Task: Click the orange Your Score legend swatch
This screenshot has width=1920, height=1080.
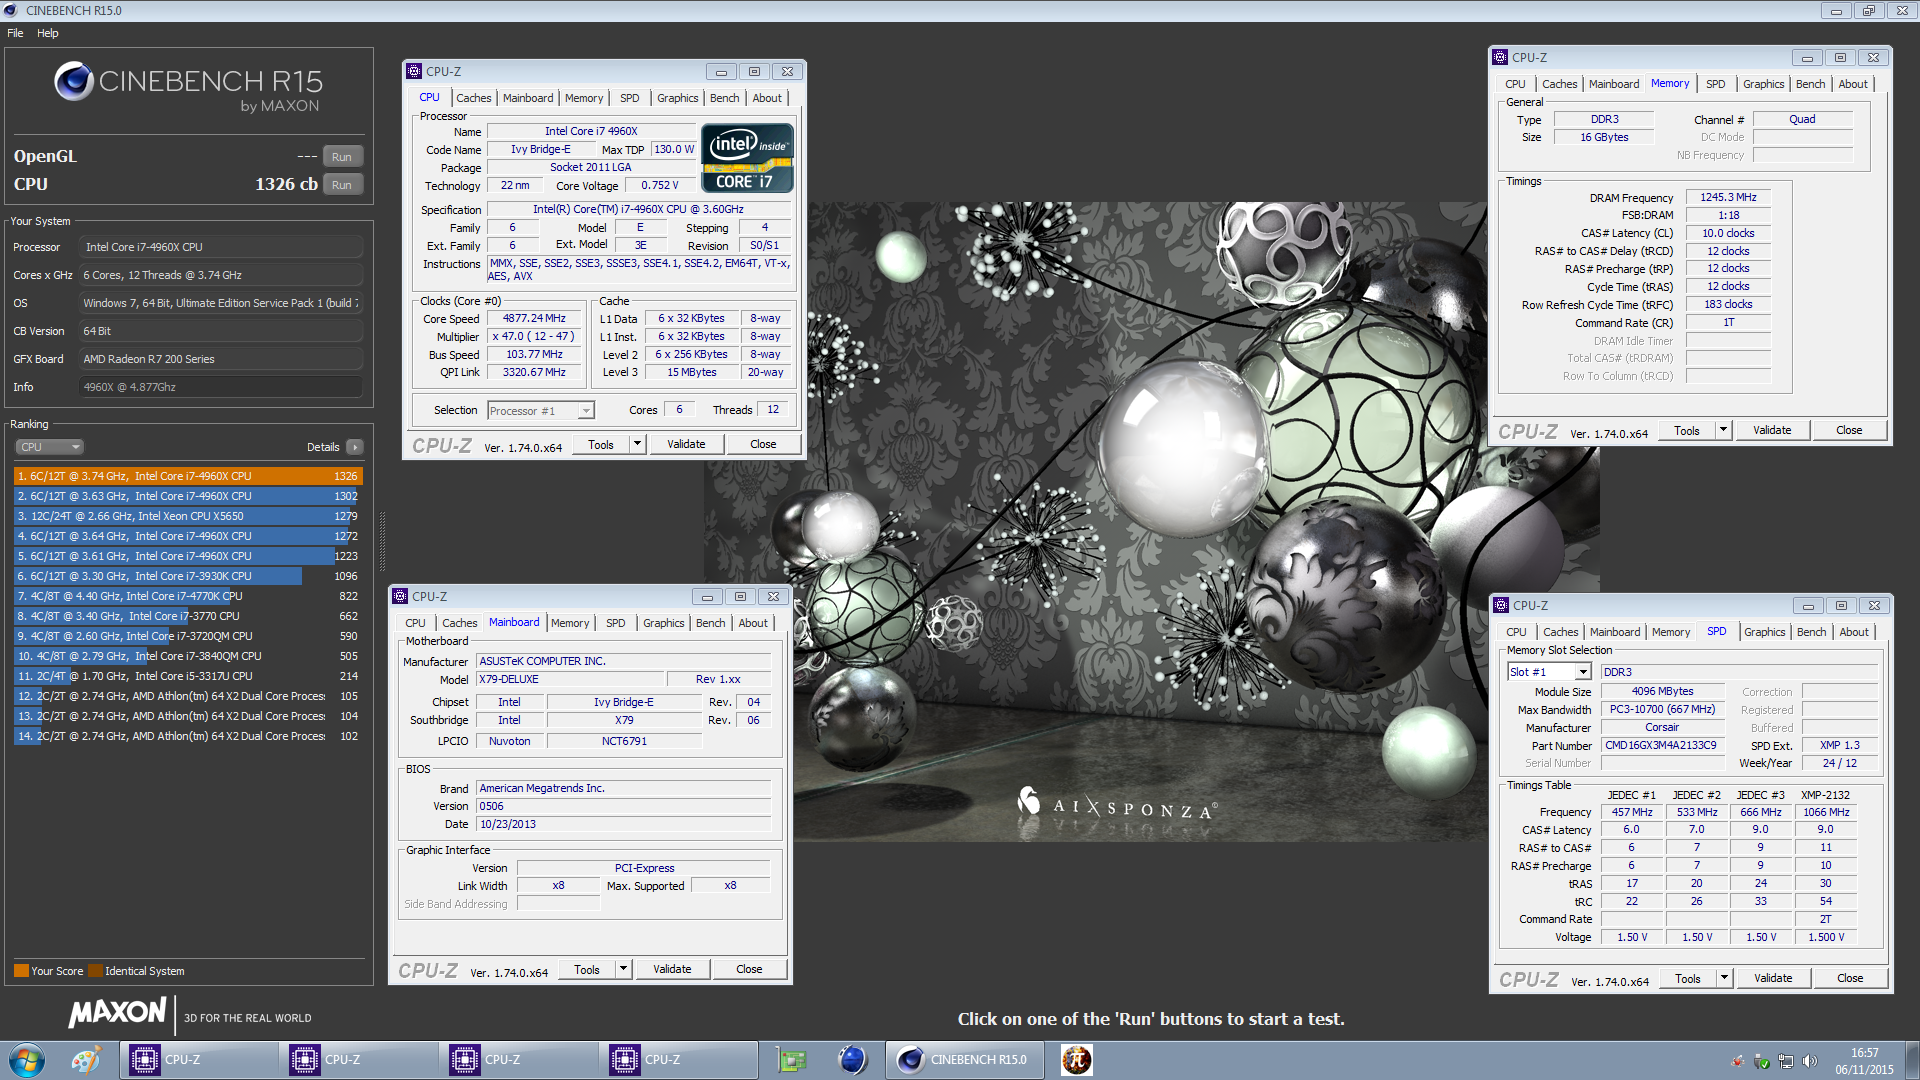Action: 21,971
